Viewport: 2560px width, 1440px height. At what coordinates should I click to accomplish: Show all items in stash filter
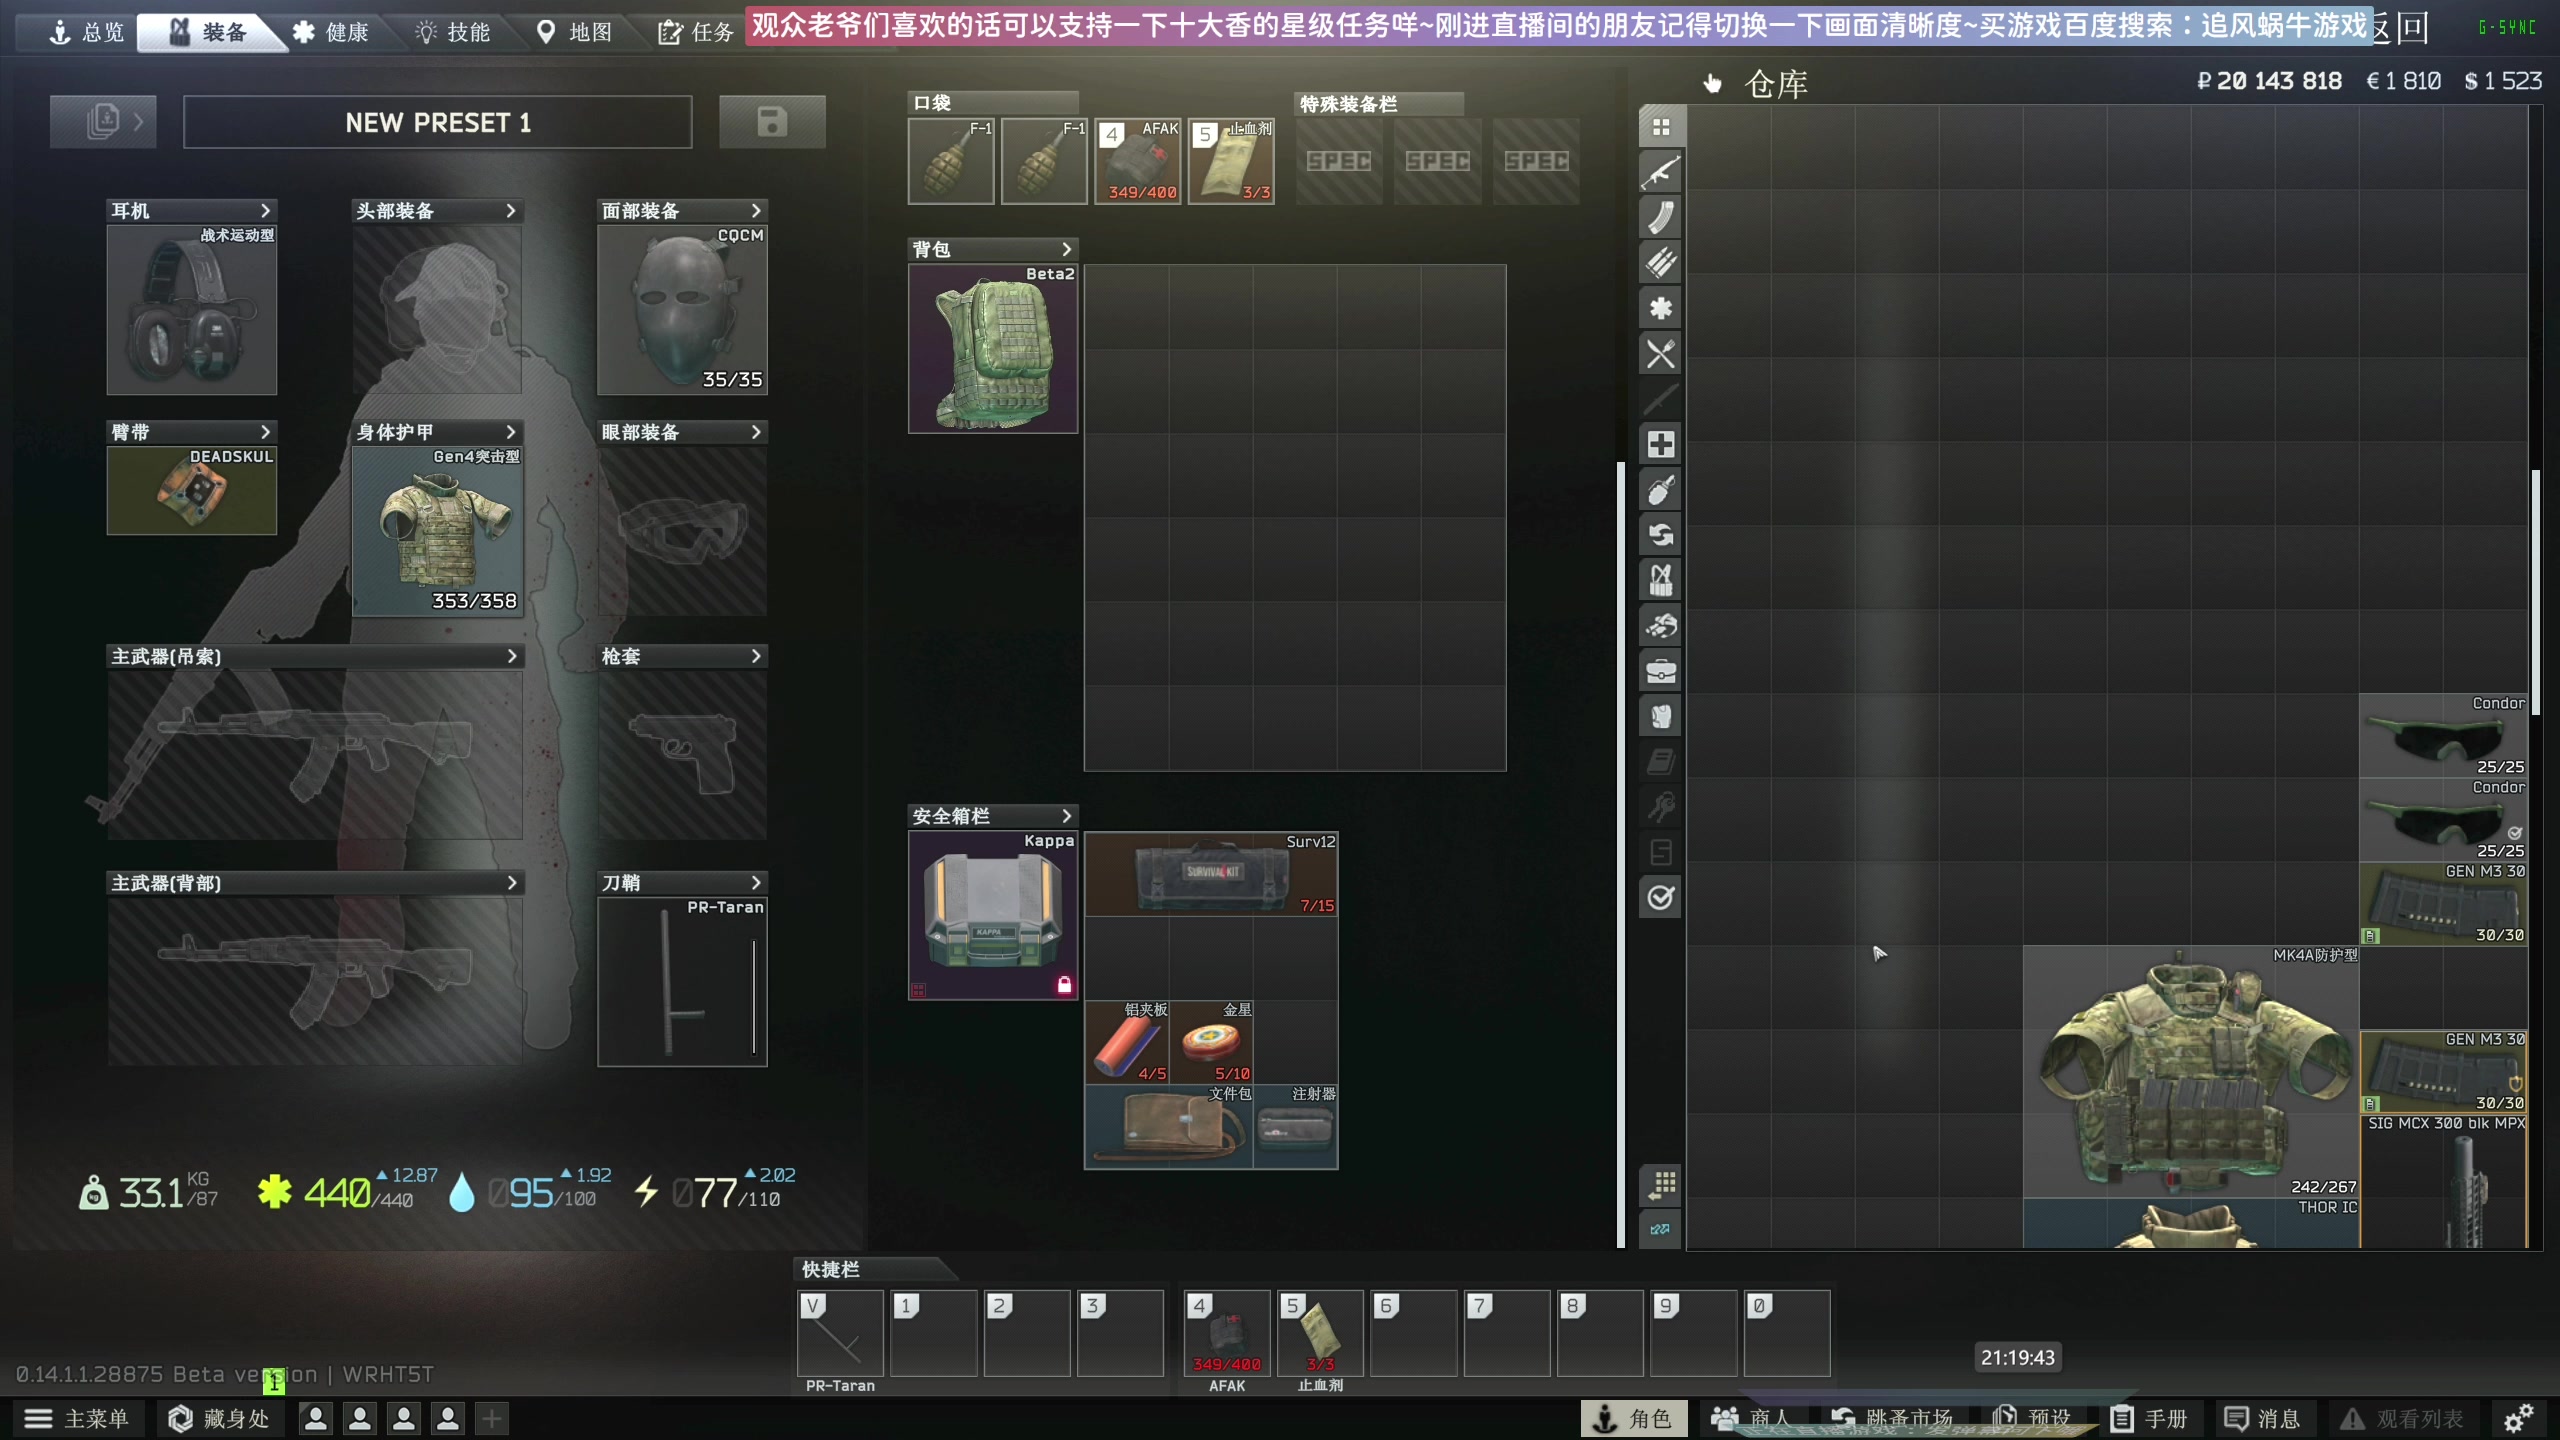tap(1661, 127)
